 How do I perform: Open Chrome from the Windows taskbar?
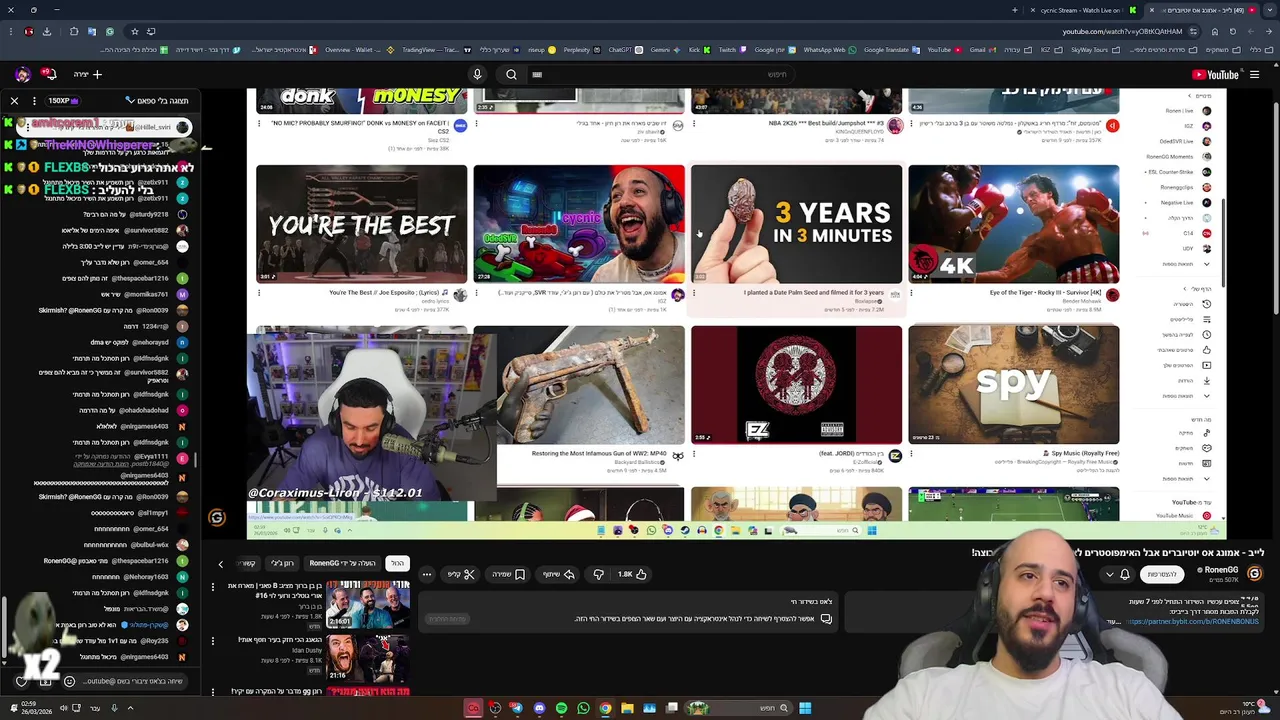(x=605, y=708)
